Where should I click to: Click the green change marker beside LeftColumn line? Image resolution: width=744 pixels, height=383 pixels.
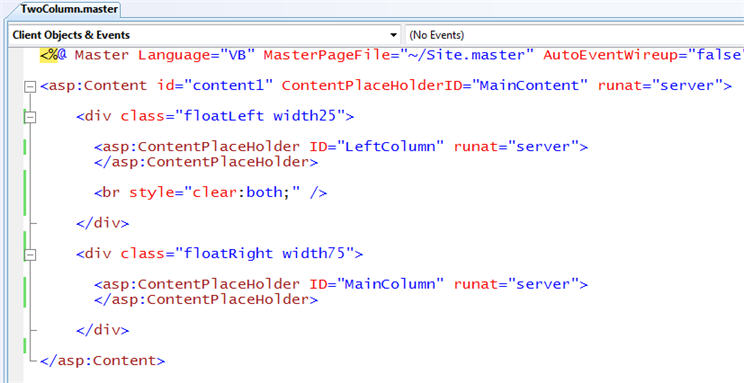click(x=25, y=147)
